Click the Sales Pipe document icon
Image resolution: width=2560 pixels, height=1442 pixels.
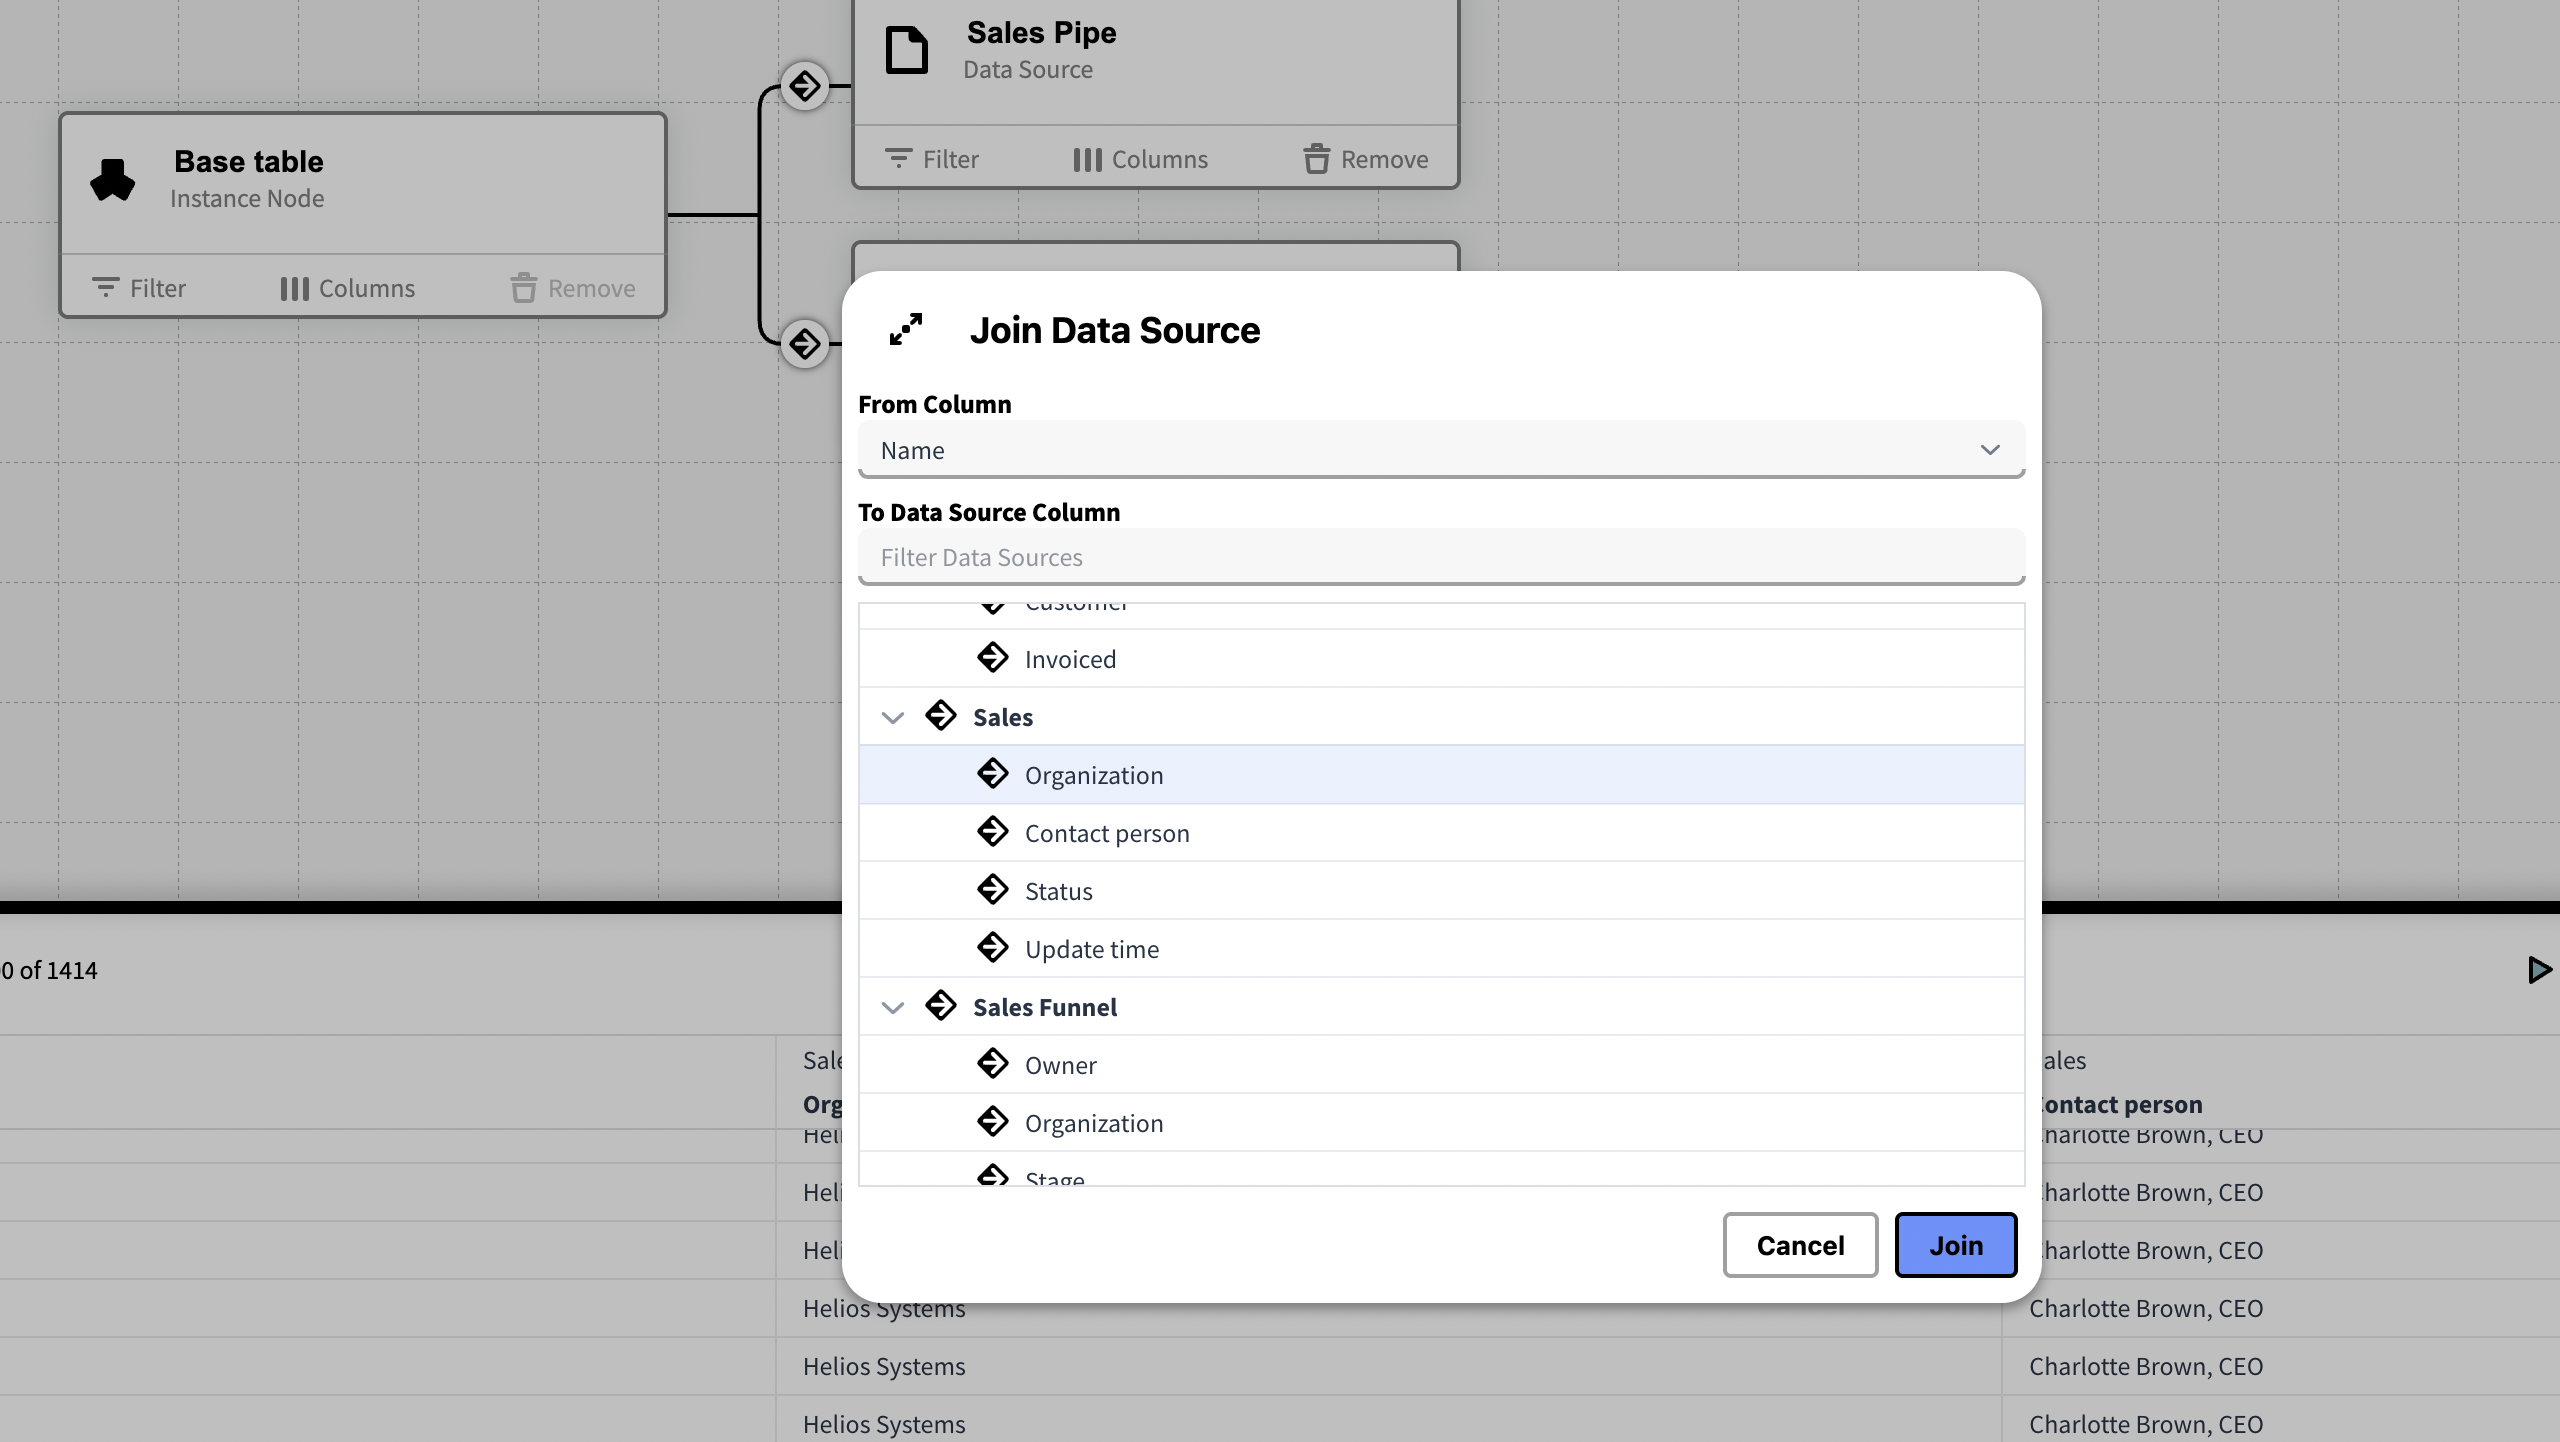pyautogui.click(x=907, y=50)
